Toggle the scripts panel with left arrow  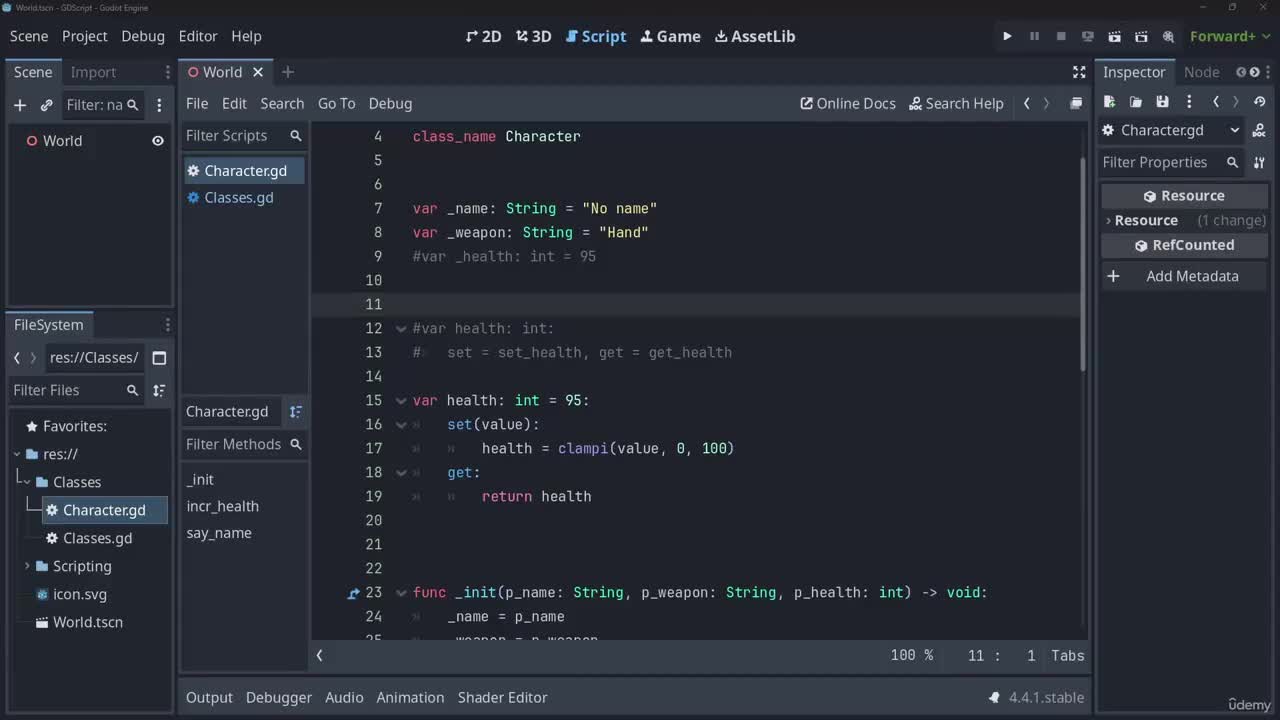[x=320, y=656]
